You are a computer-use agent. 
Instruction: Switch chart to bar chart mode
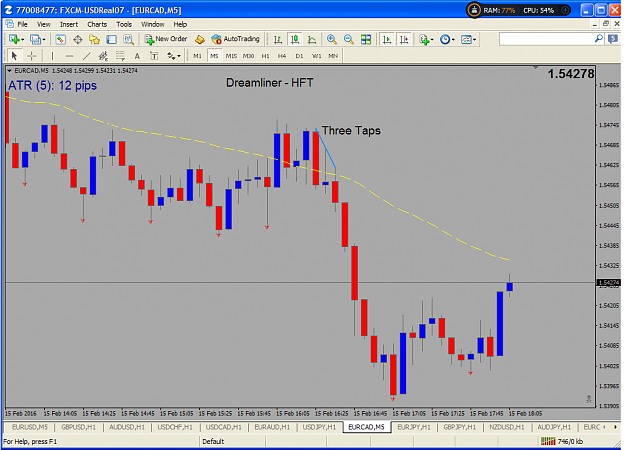point(278,39)
